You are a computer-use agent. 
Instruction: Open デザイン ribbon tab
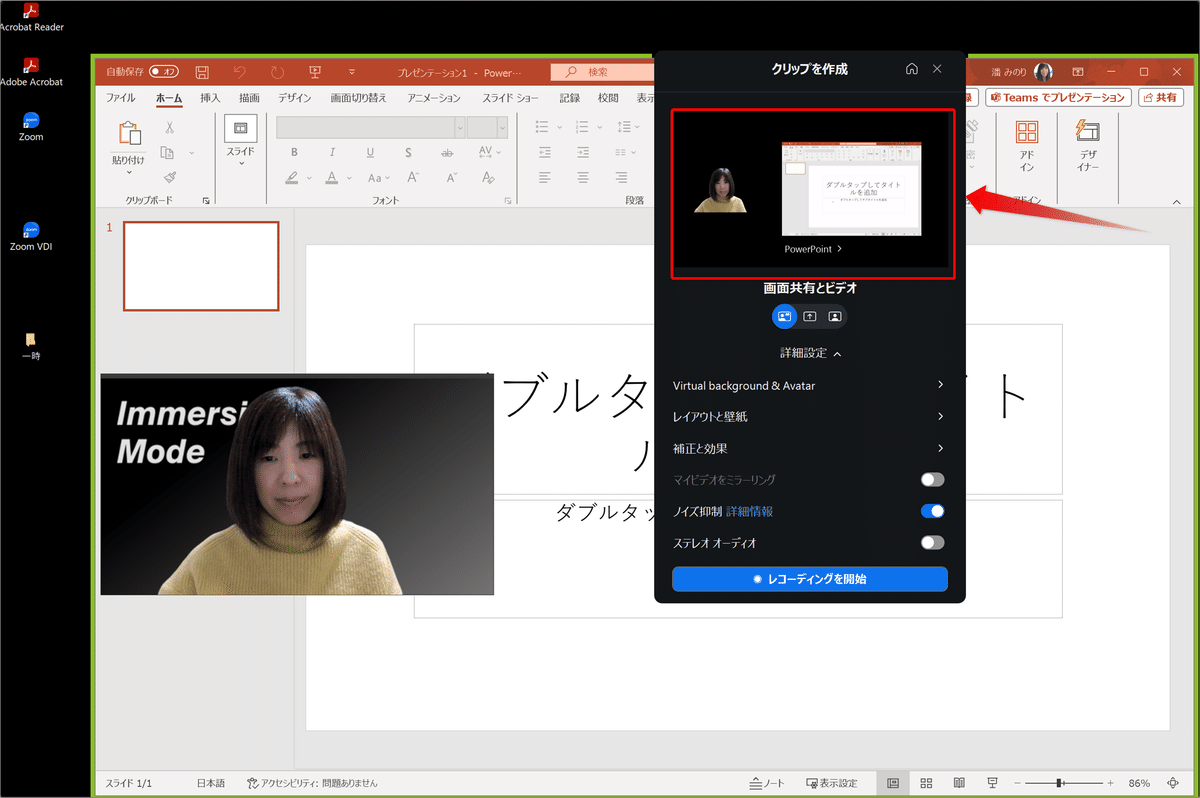click(x=294, y=98)
